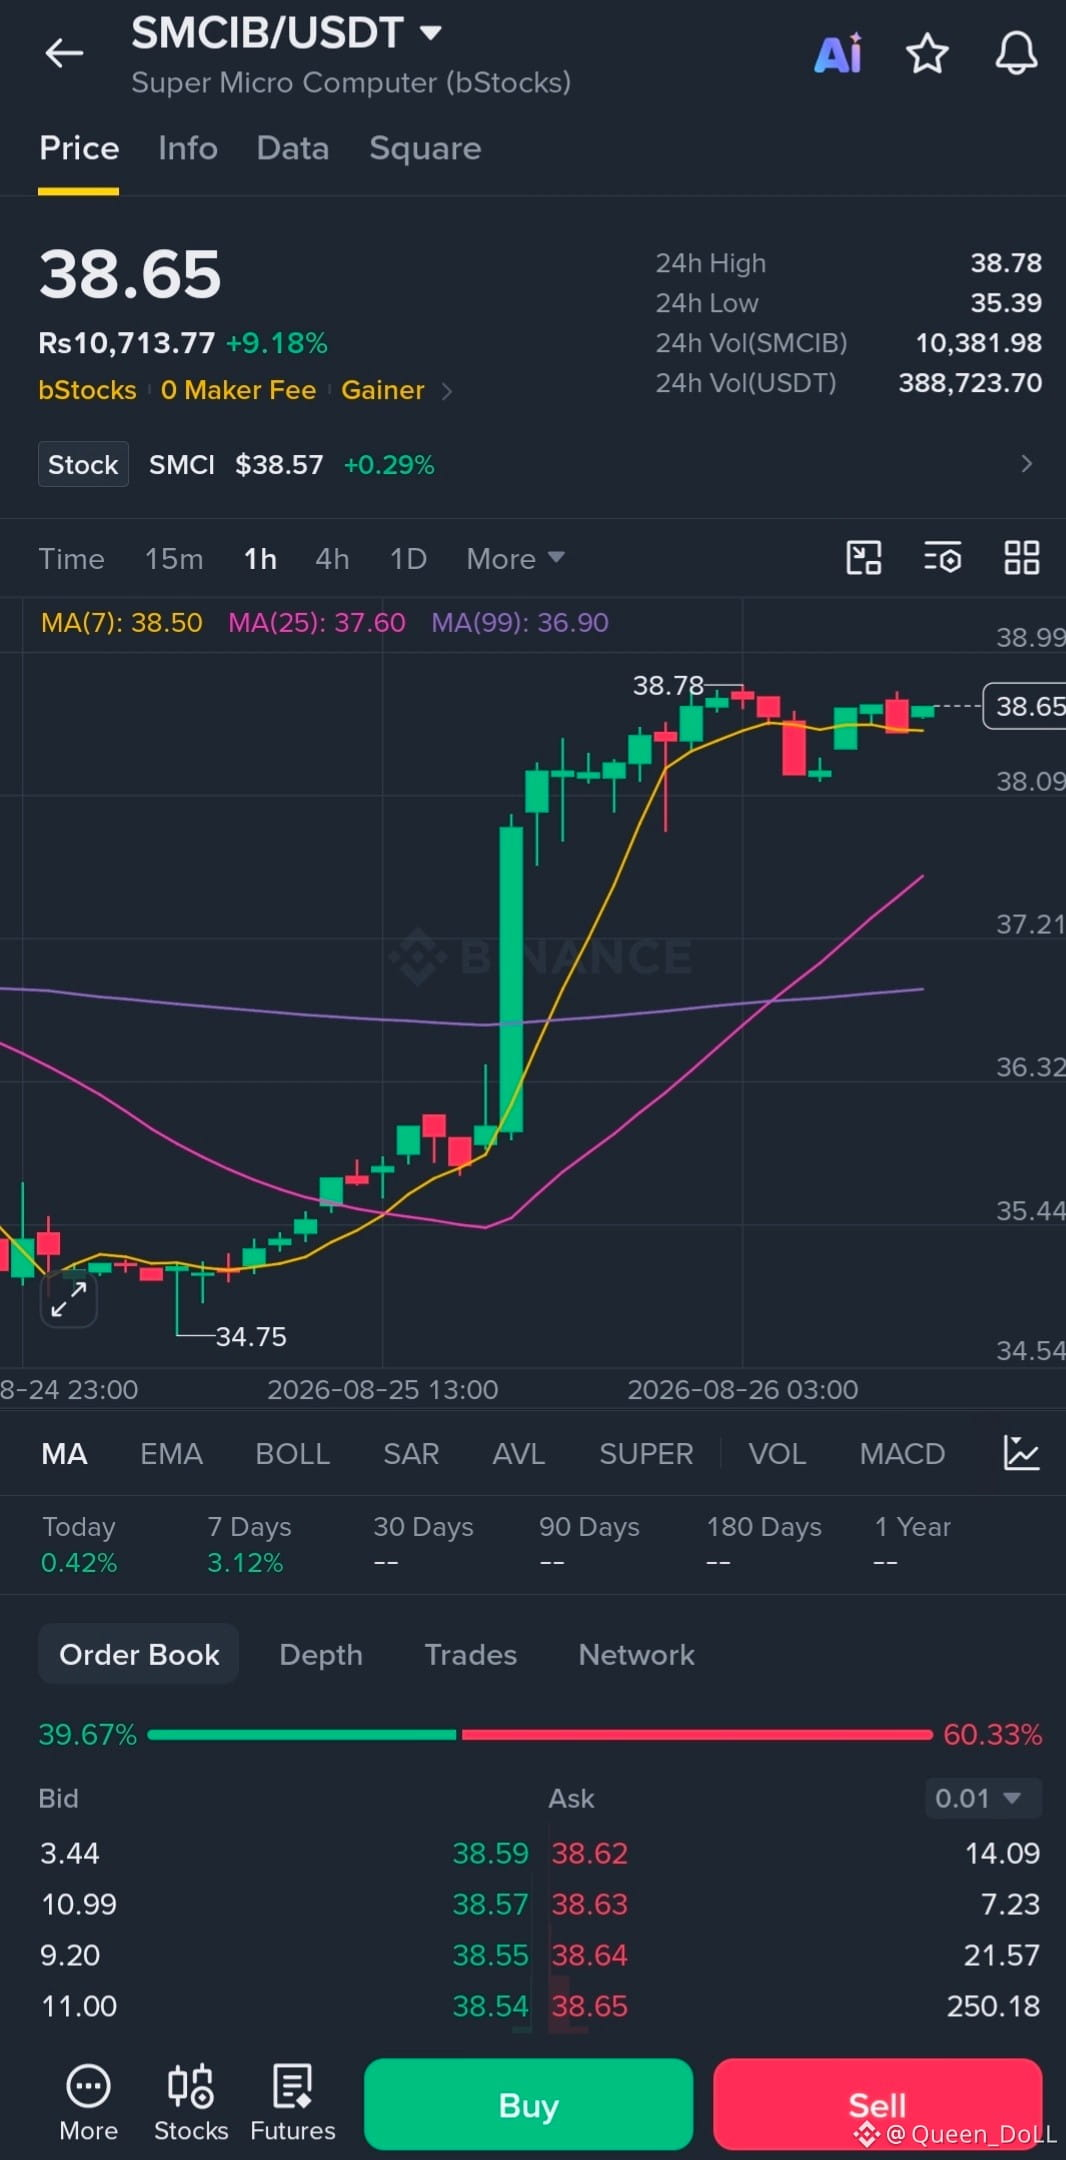Switch to the Data tab
1066x2160 pixels.
(292, 148)
